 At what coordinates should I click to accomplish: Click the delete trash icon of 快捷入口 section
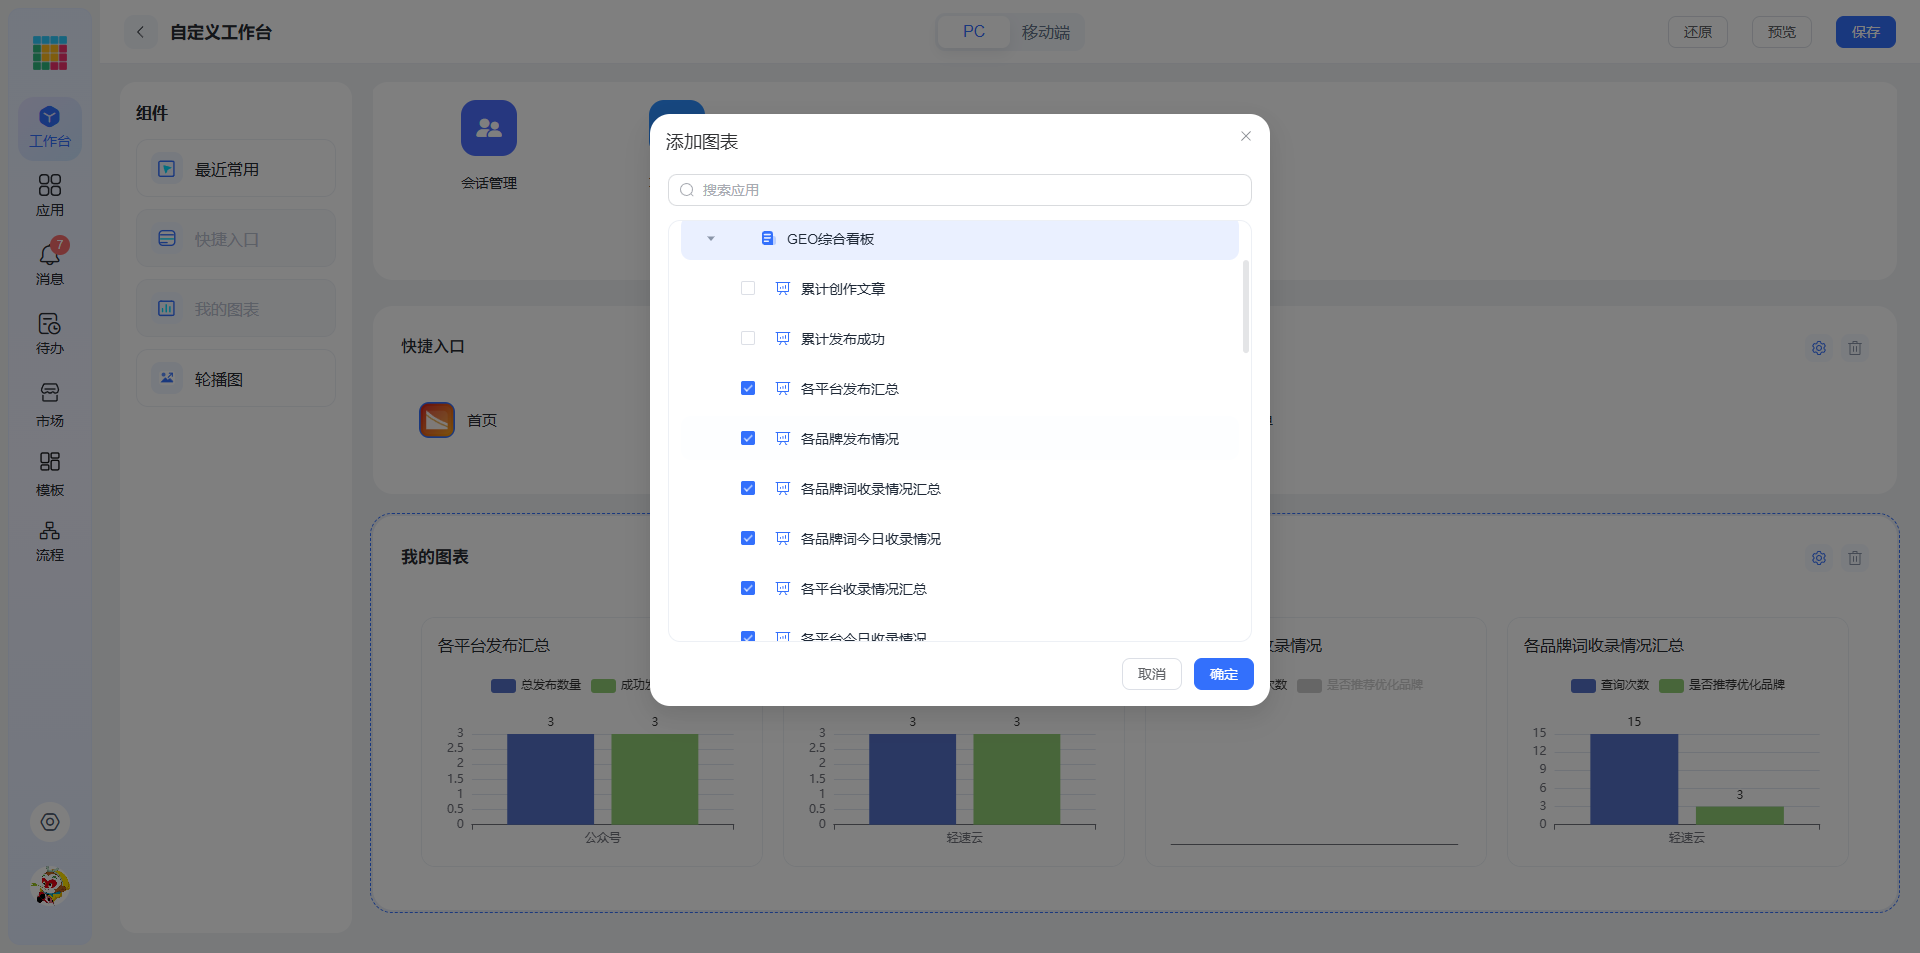coord(1855,348)
